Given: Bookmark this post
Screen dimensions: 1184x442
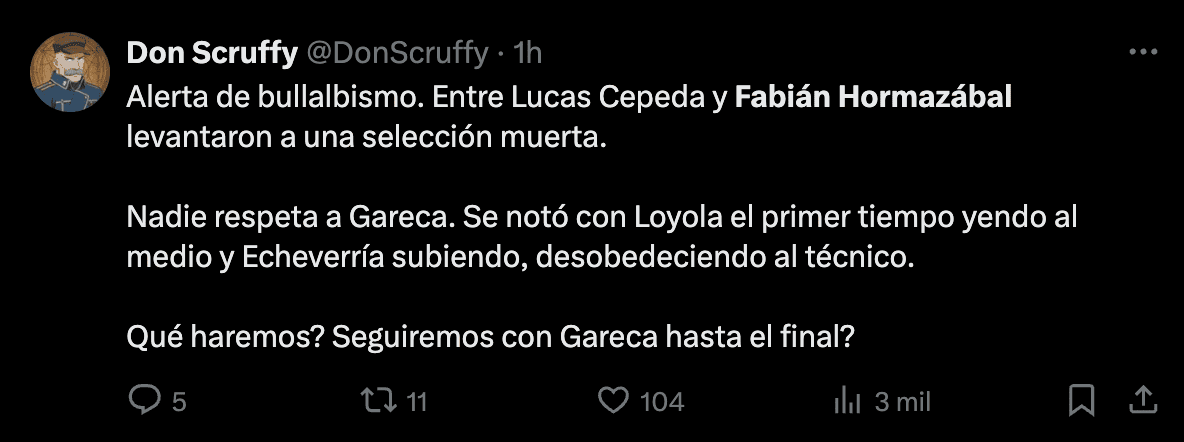Looking at the screenshot, I should coord(1081,401).
